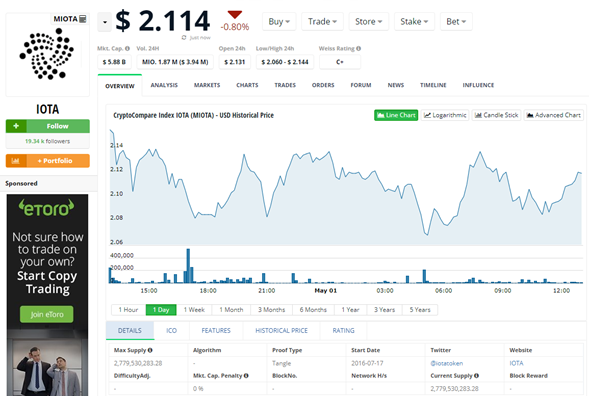Viewport: 589px width, 396px height.
Task: Click the info icon next to Max Supply
Action: click(x=150, y=350)
